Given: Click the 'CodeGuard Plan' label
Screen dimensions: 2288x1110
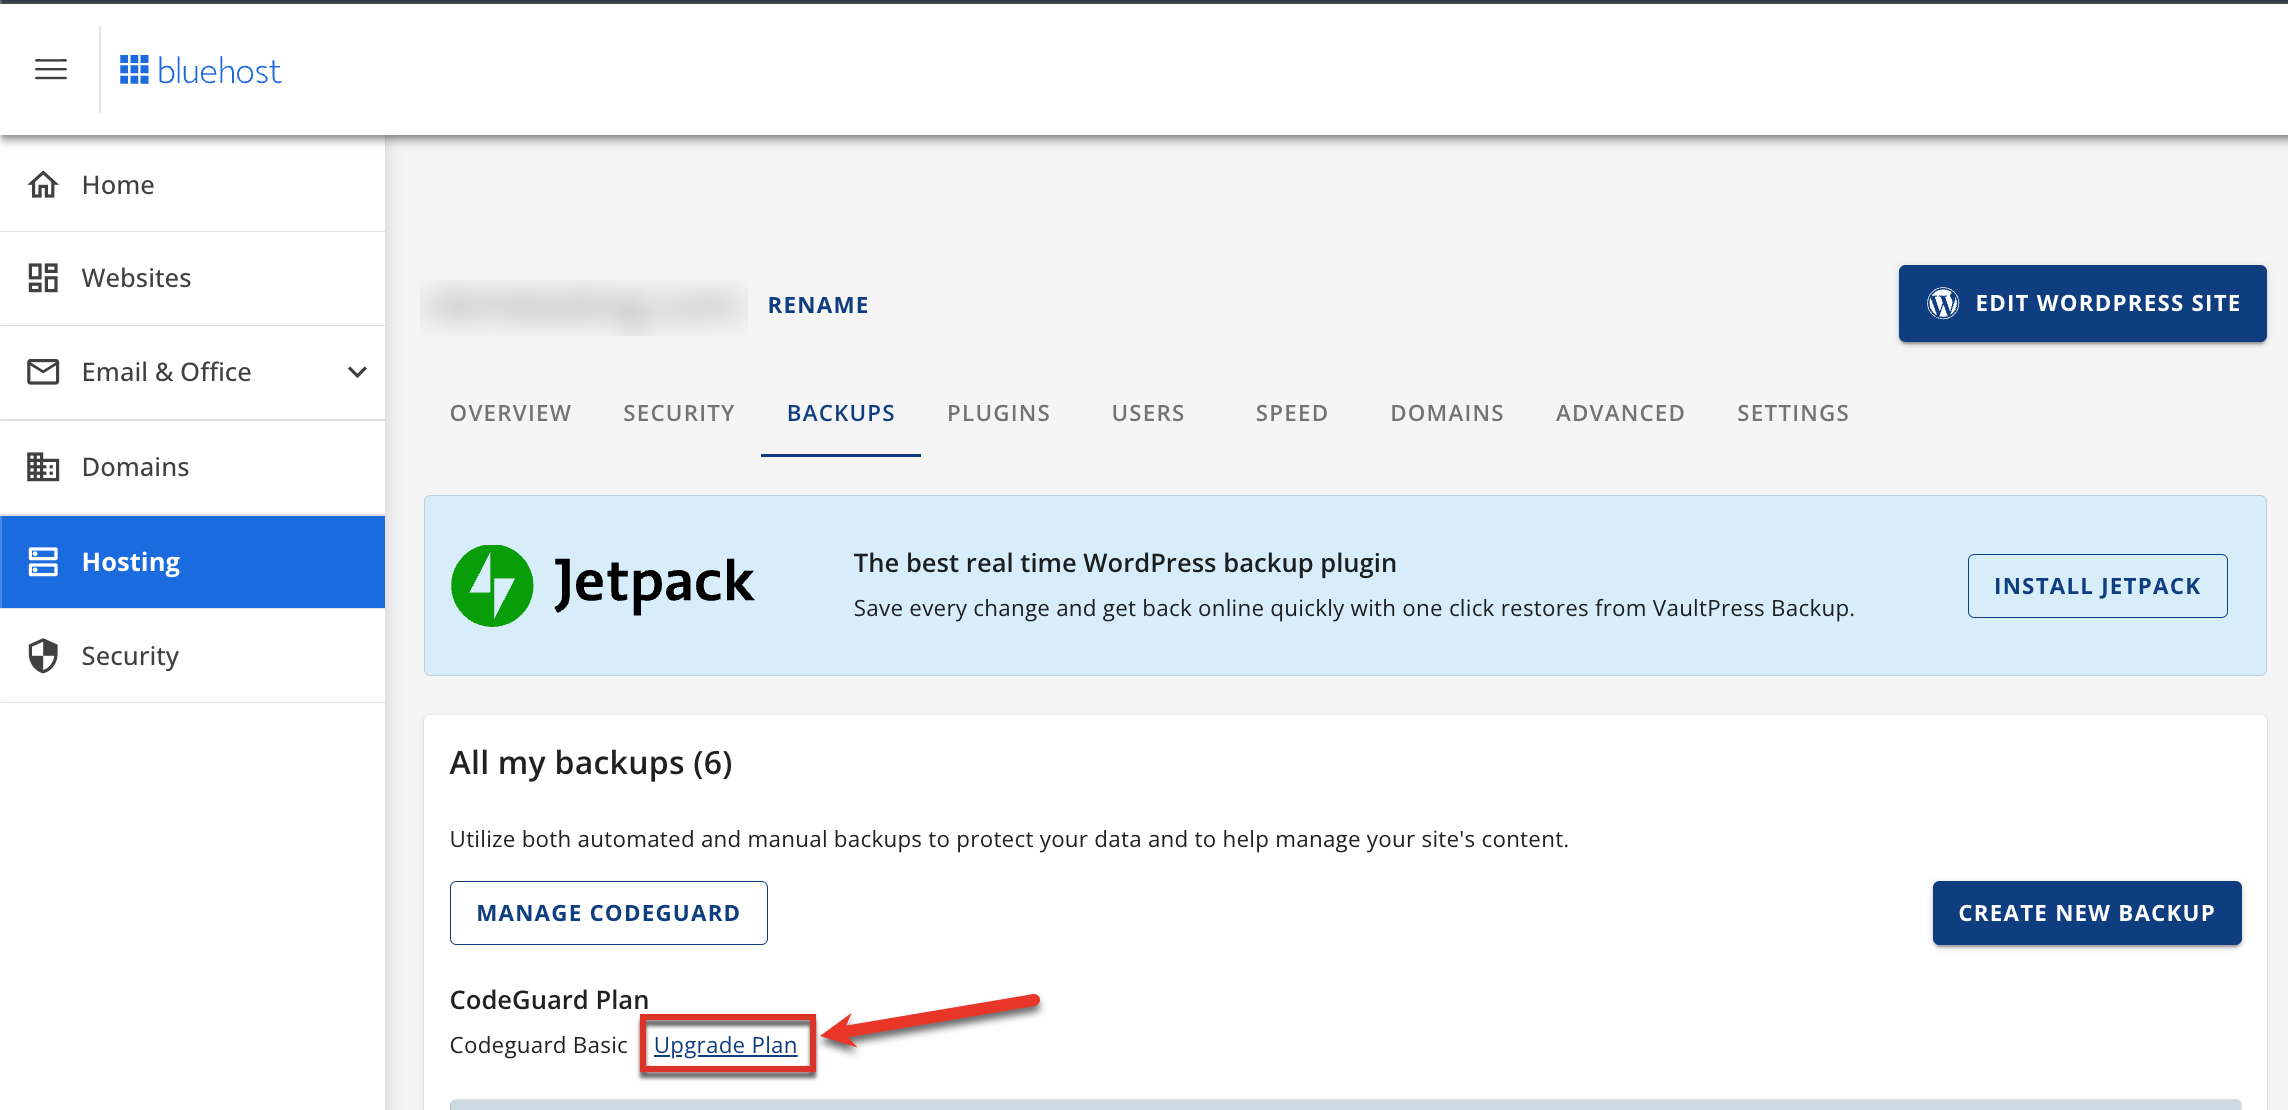Looking at the screenshot, I should [x=549, y=1000].
